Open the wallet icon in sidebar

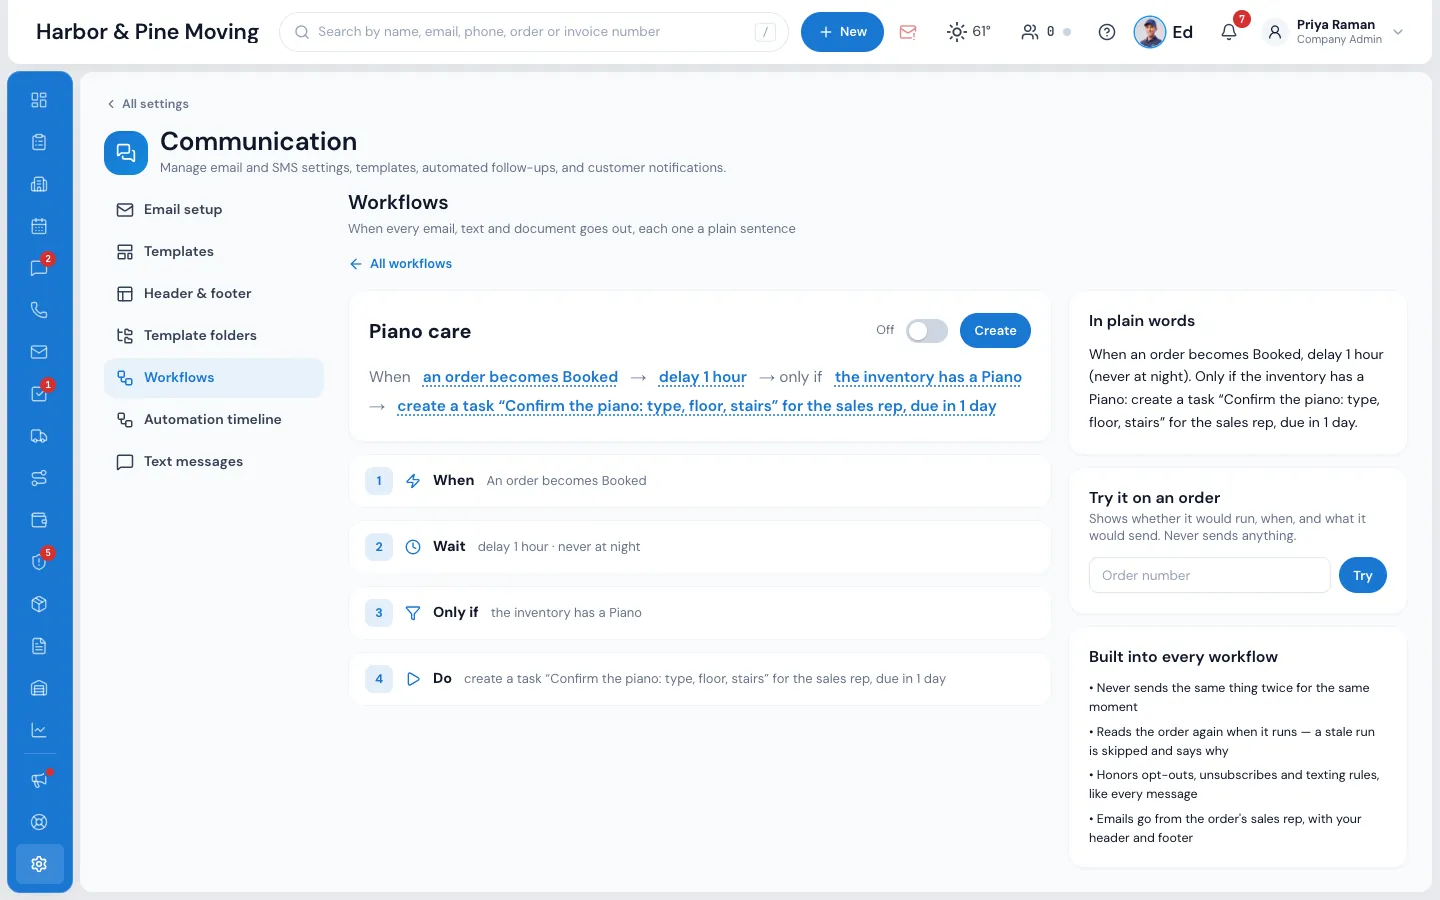pyautogui.click(x=39, y=520)
